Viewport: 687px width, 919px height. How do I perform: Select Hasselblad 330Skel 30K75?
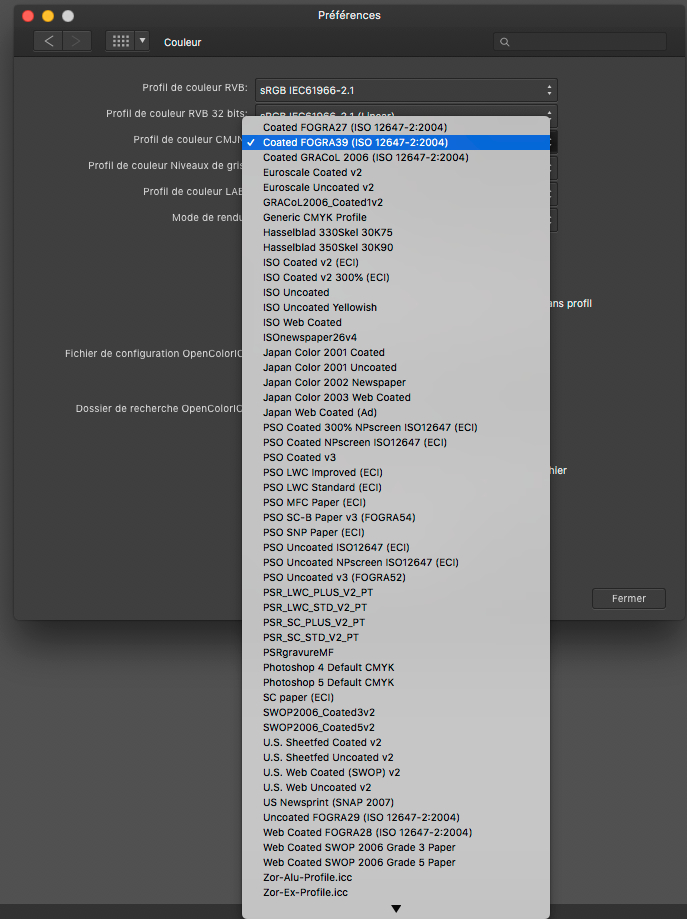(x=396, y=233)
